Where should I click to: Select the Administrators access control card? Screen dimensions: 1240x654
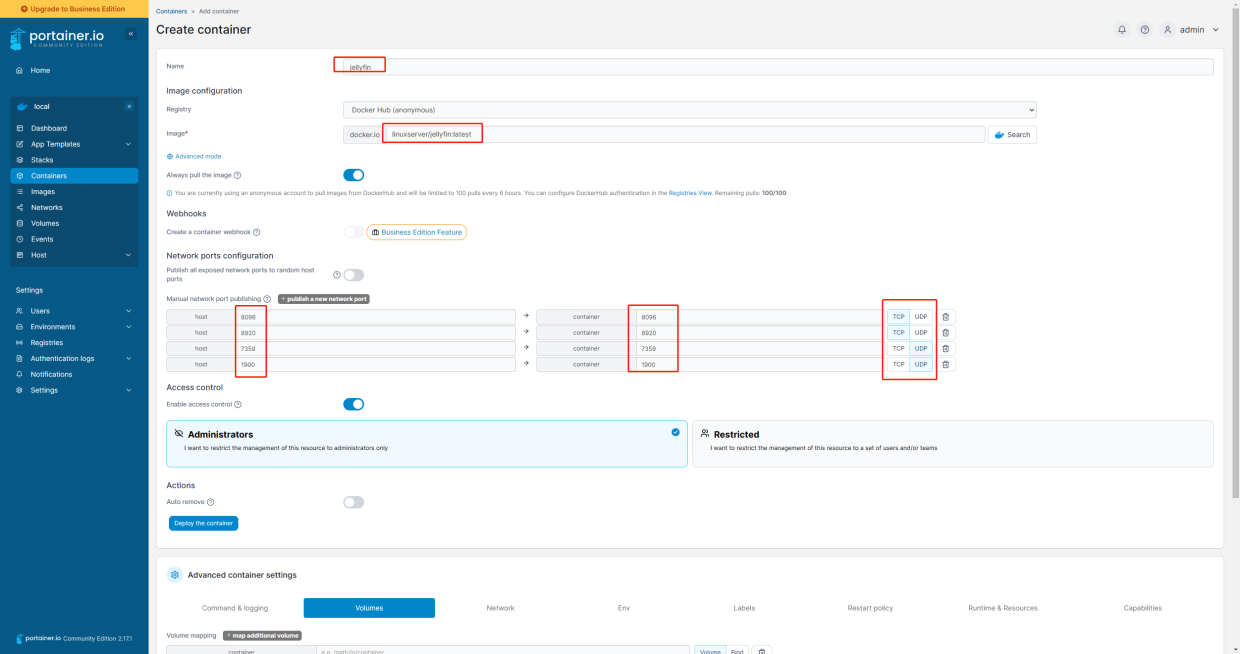(x=427, y=444)
